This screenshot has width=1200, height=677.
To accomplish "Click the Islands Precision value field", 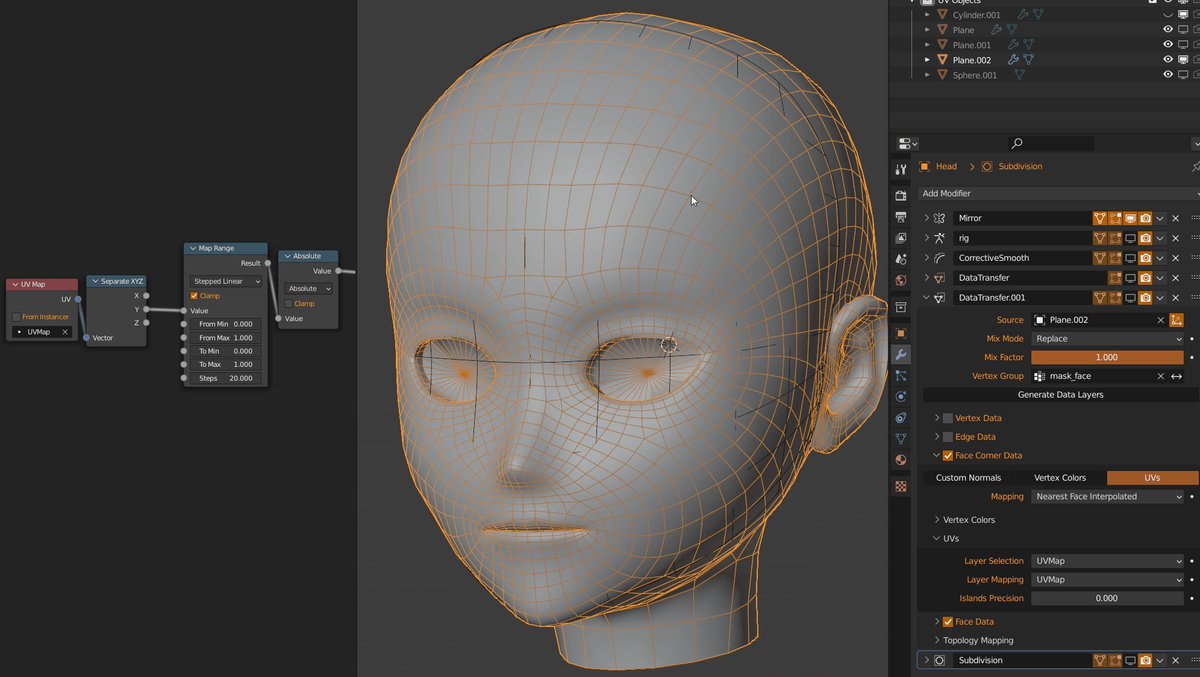I will tap(1107, 598).
